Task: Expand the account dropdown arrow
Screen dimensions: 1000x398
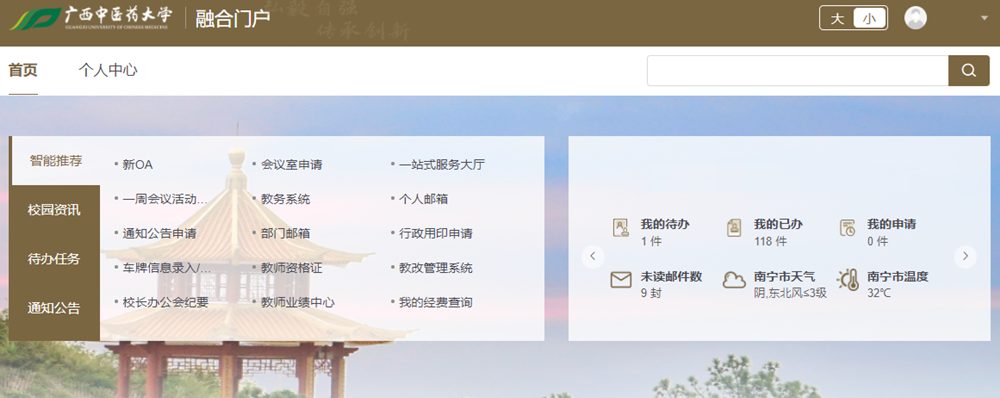Action: pyautogui.click(x=983, y=18)
